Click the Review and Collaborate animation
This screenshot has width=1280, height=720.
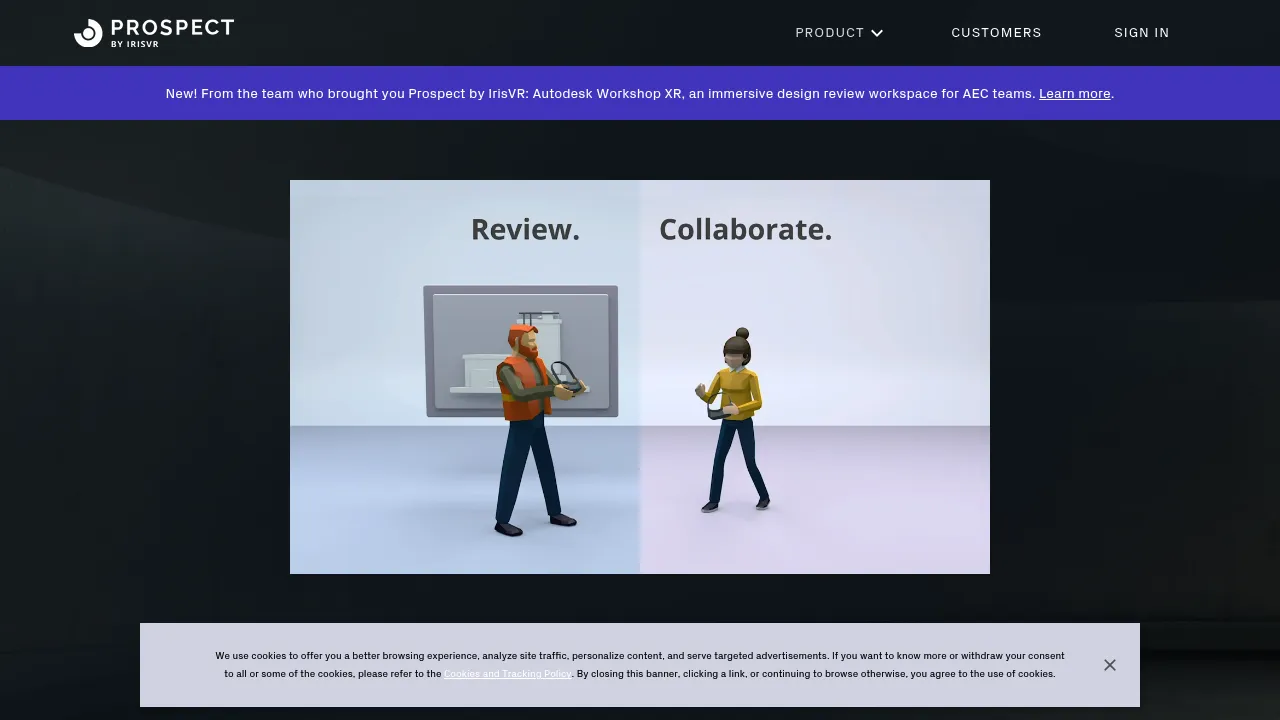(640, 377)
